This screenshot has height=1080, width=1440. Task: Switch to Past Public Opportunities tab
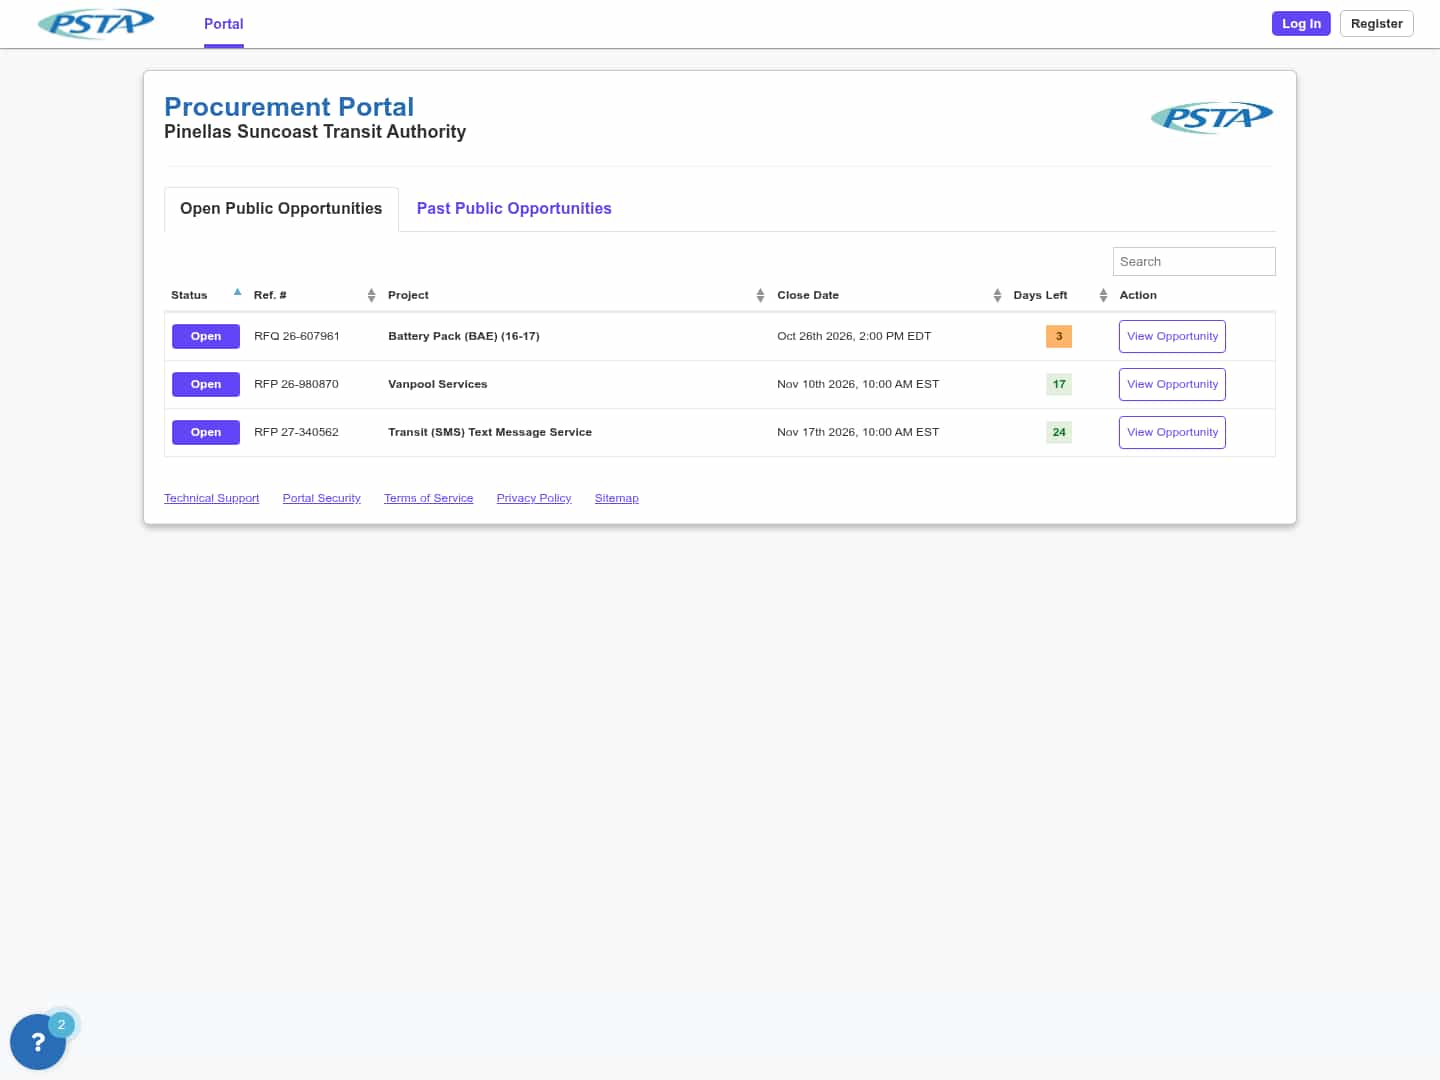click(514, 209)
